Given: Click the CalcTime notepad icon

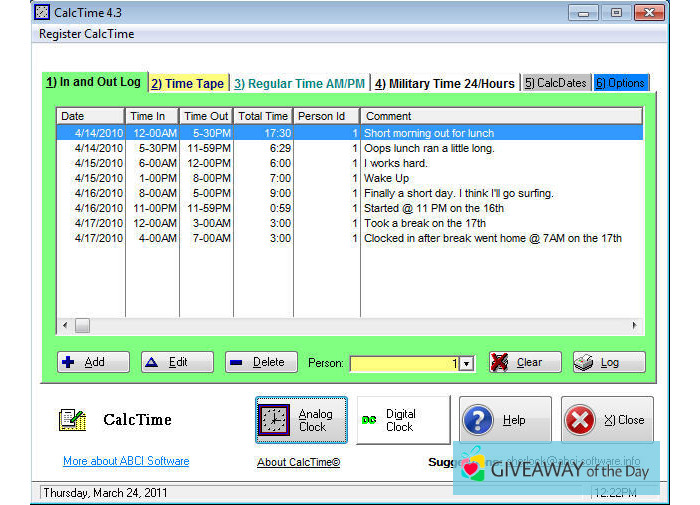Looking at the screenshot, I should pos(70,420).
